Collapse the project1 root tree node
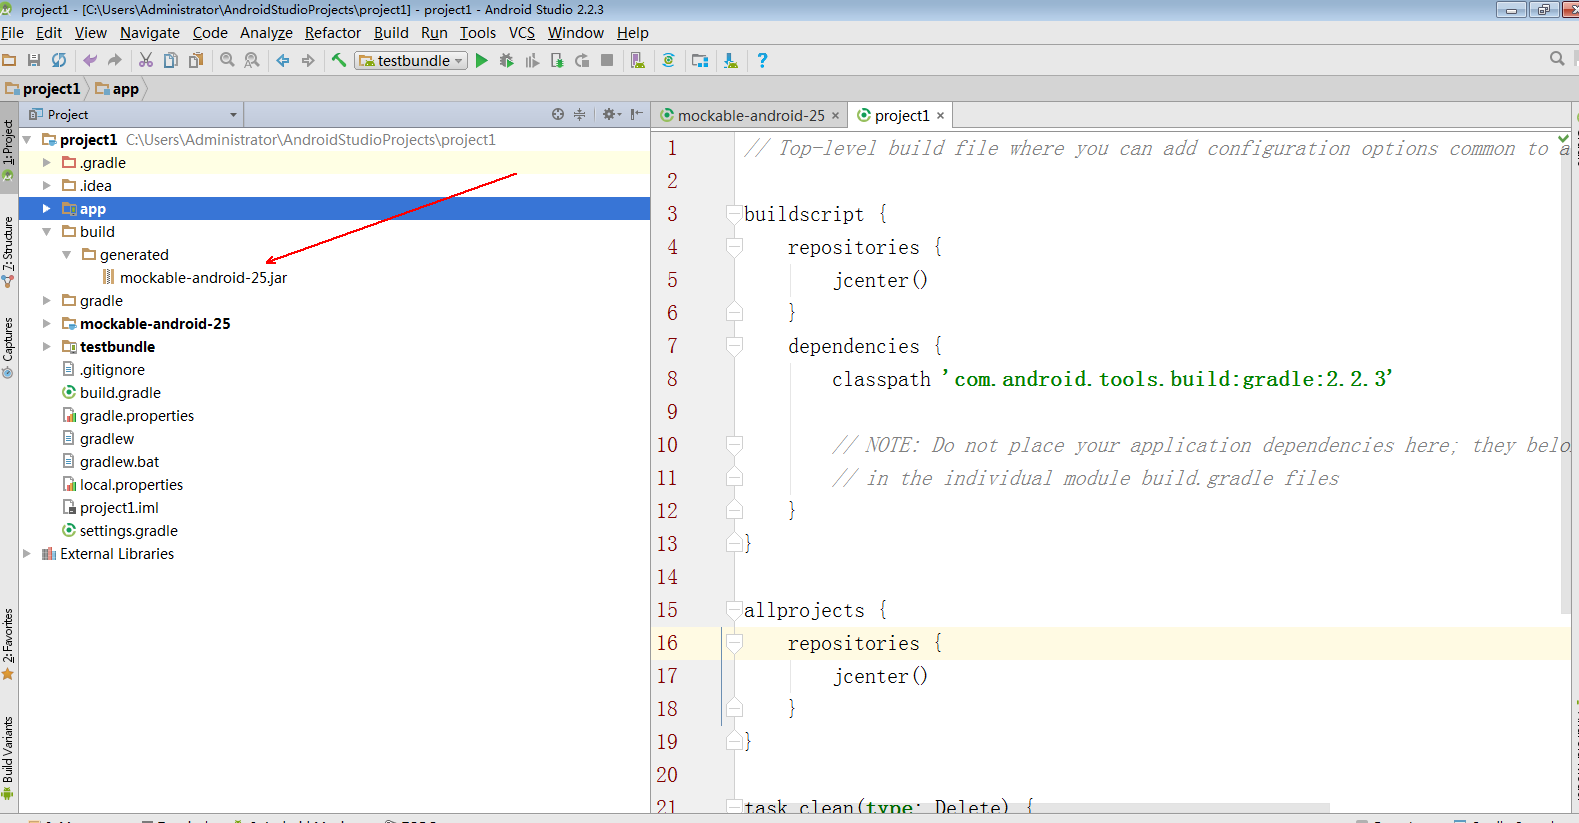 pyautogui.click(x=27, y=140)
